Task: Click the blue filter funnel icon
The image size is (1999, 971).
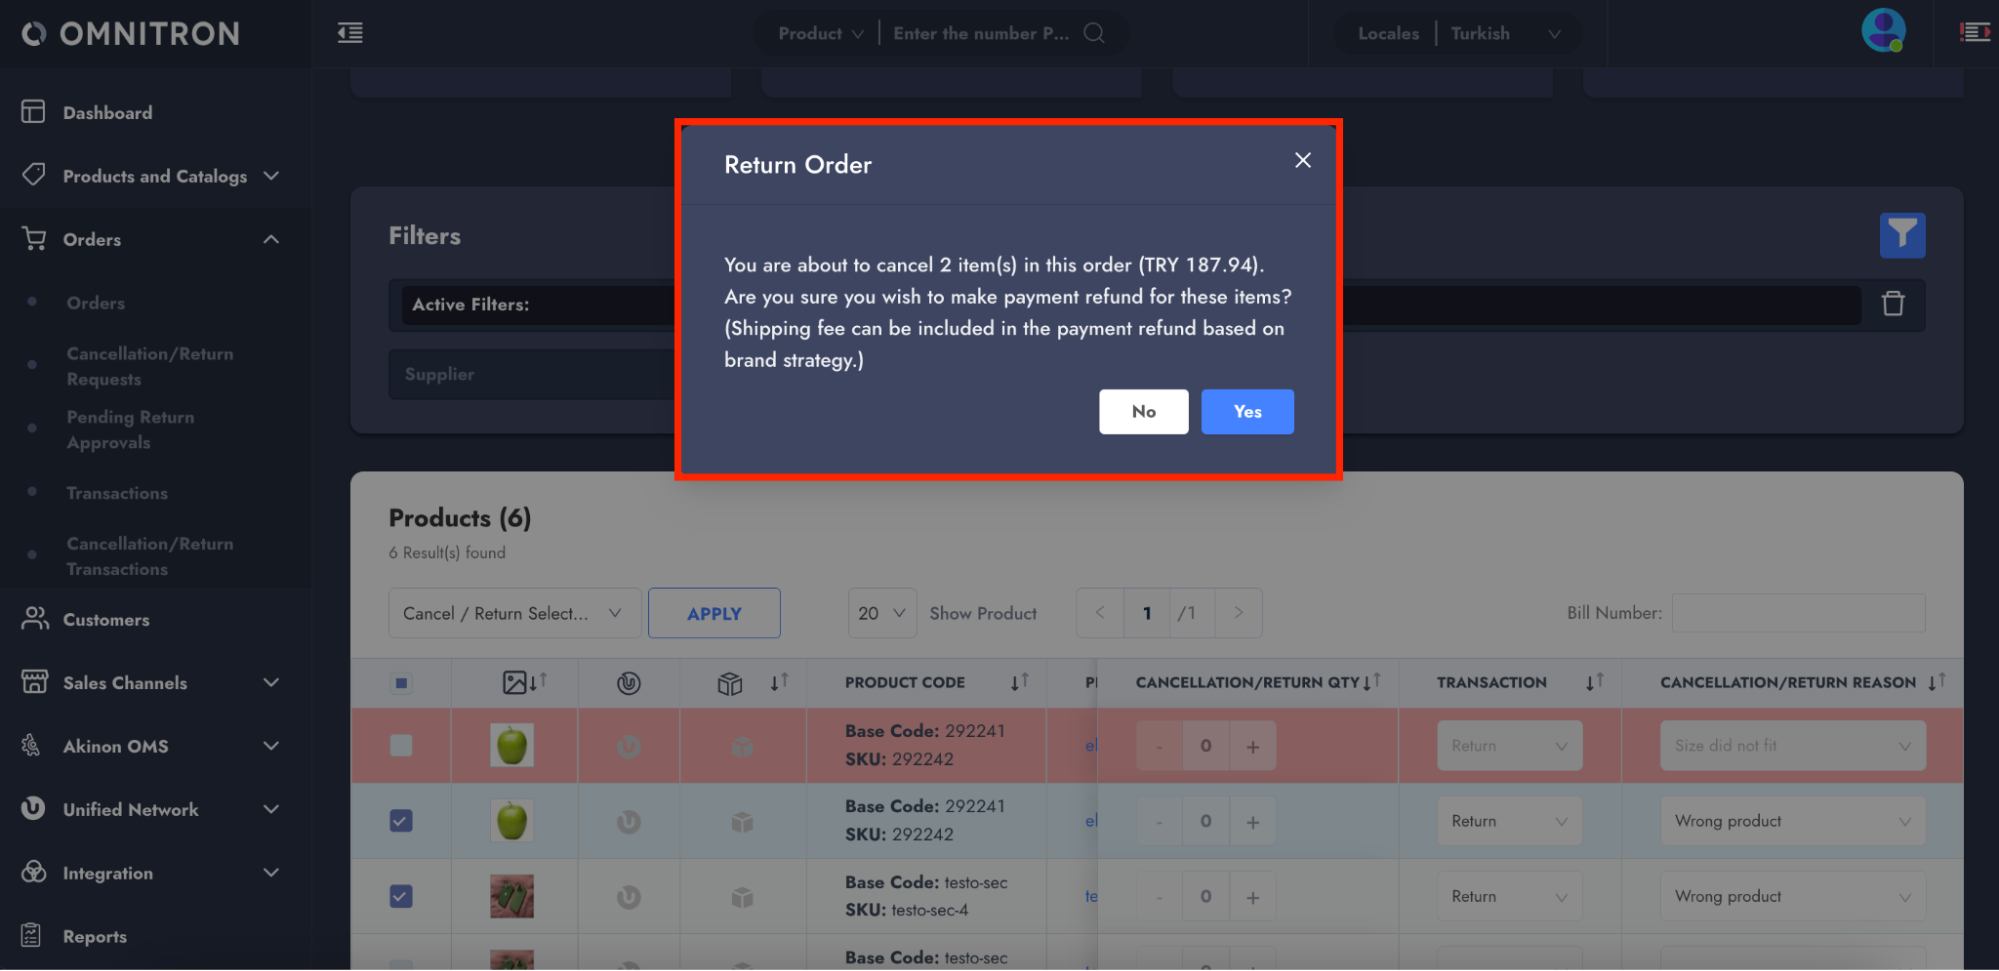Action: point(1901,236)
